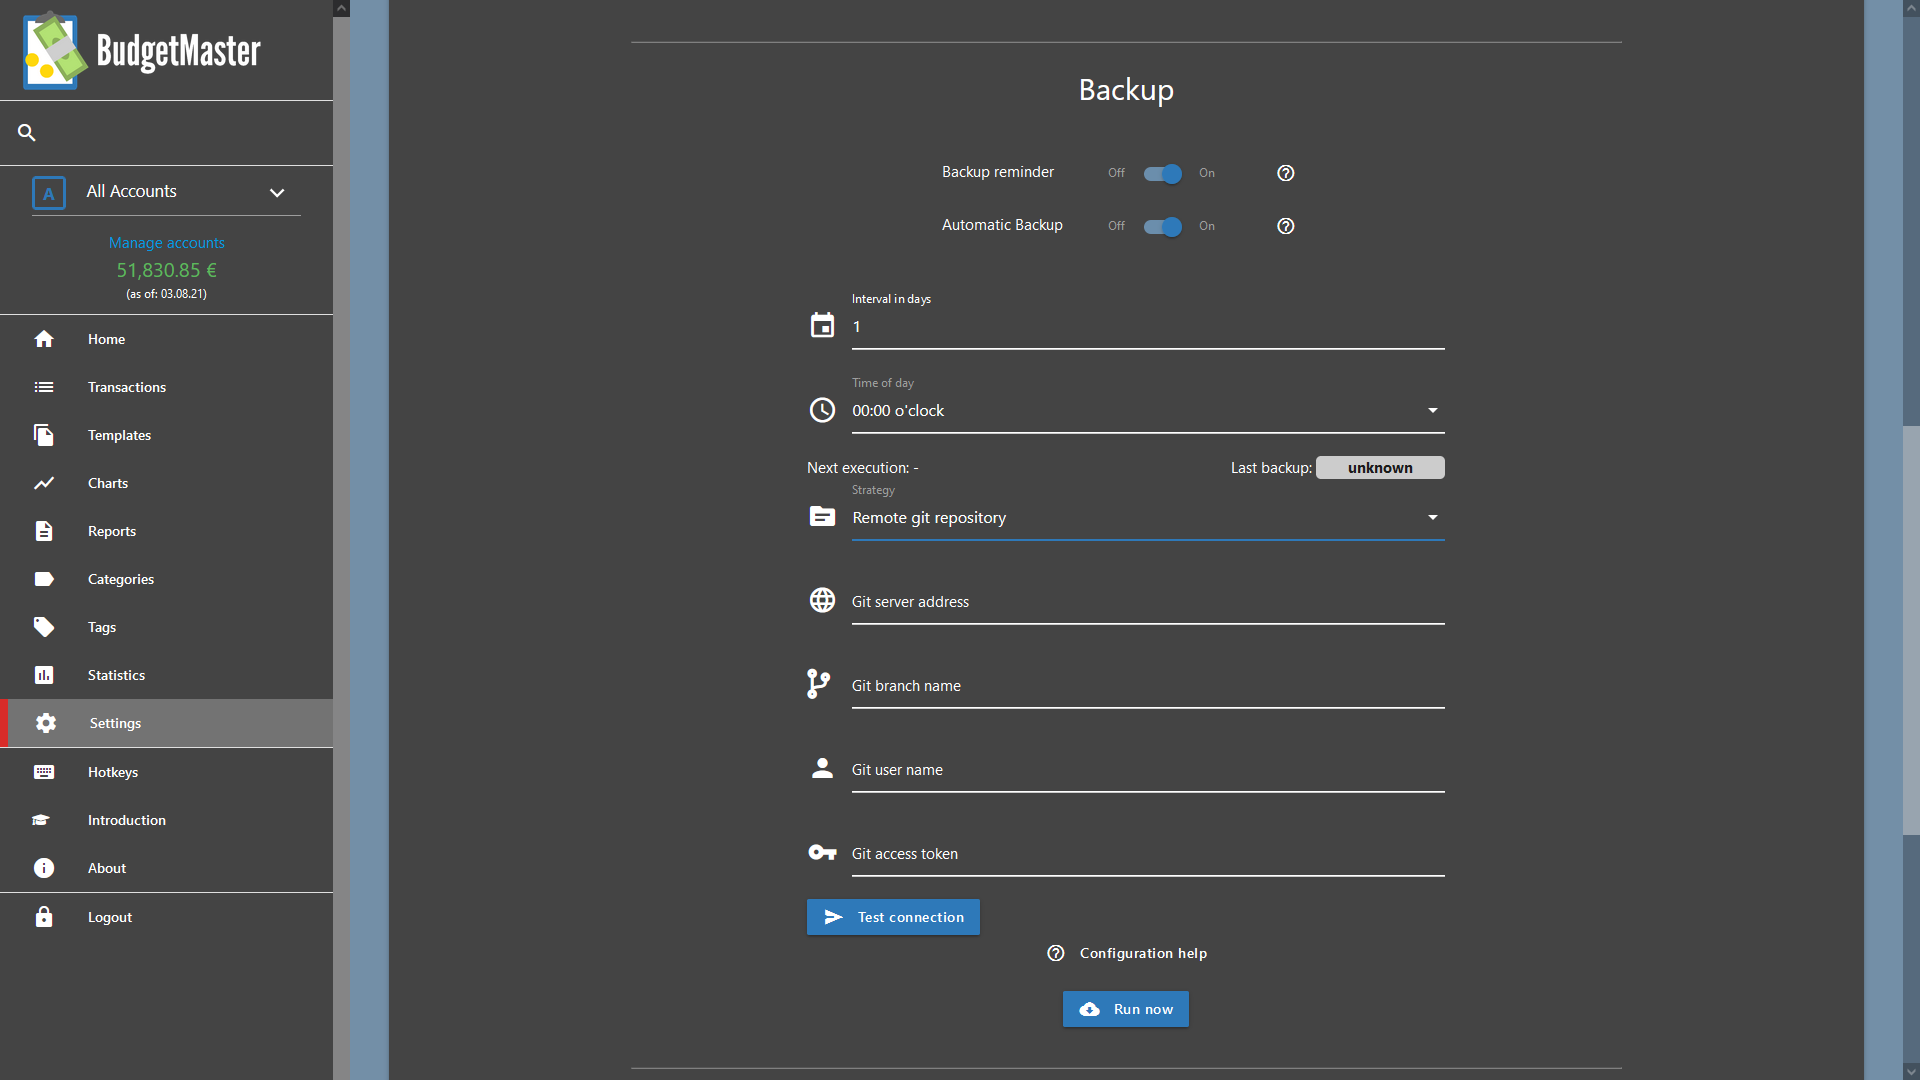Click the balance 51,830.85 €
Viewport: 1920px width, 1080px height.
(x=166, y=270)
